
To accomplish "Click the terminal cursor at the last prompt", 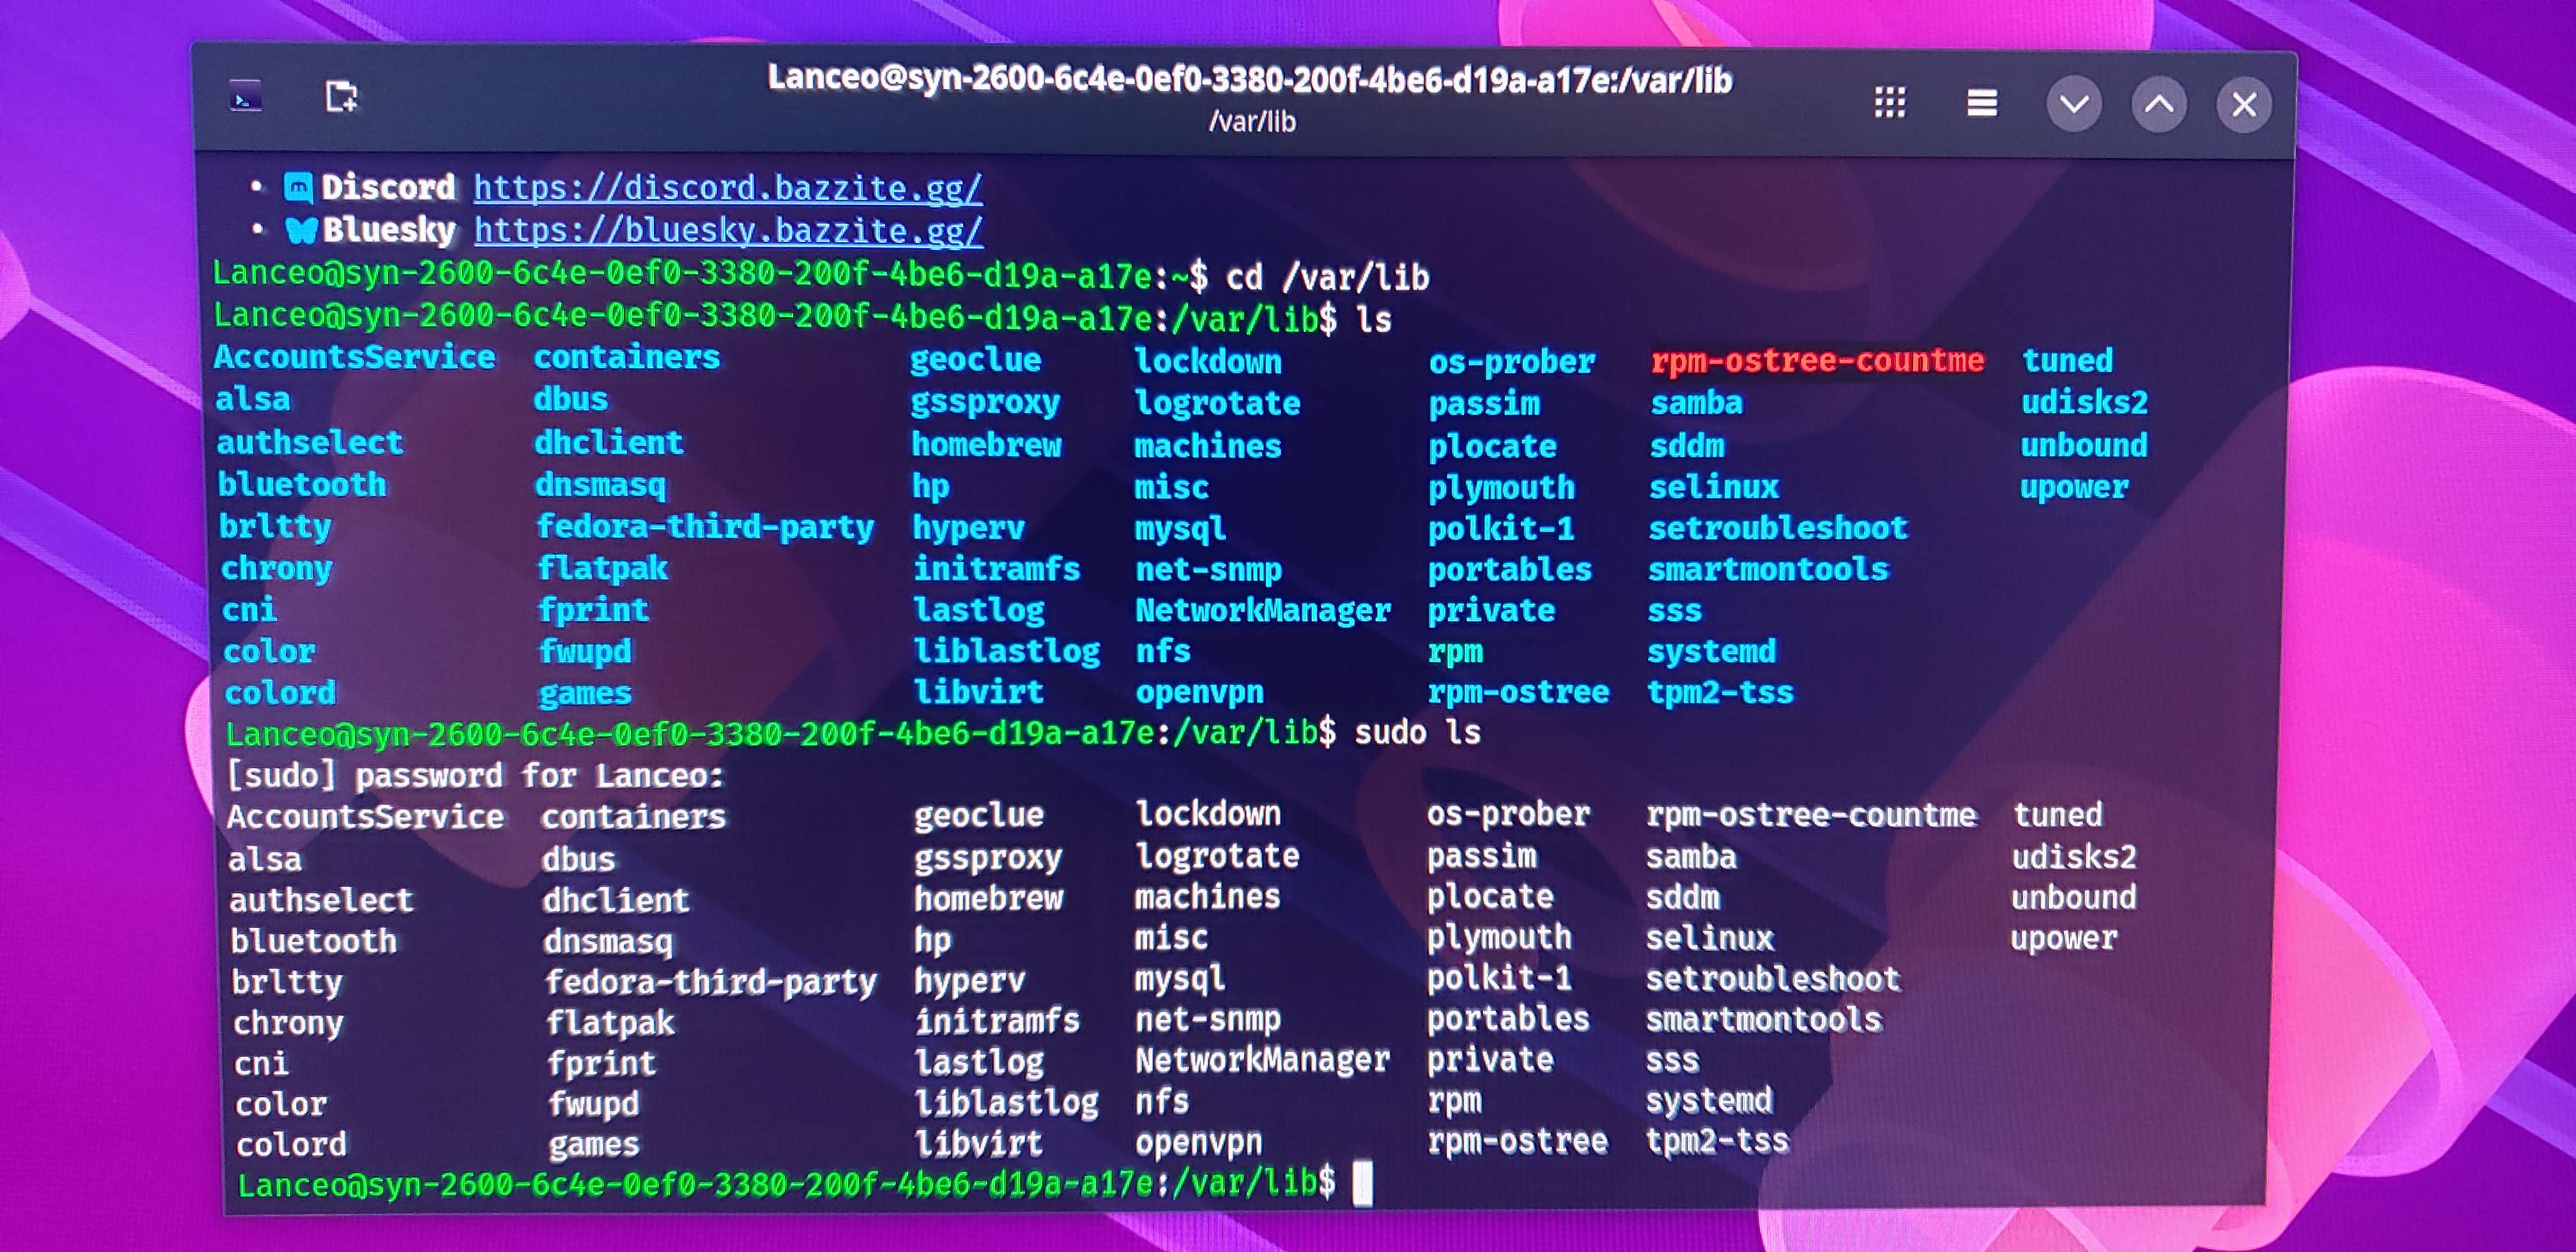I will coord(1362,1184).
